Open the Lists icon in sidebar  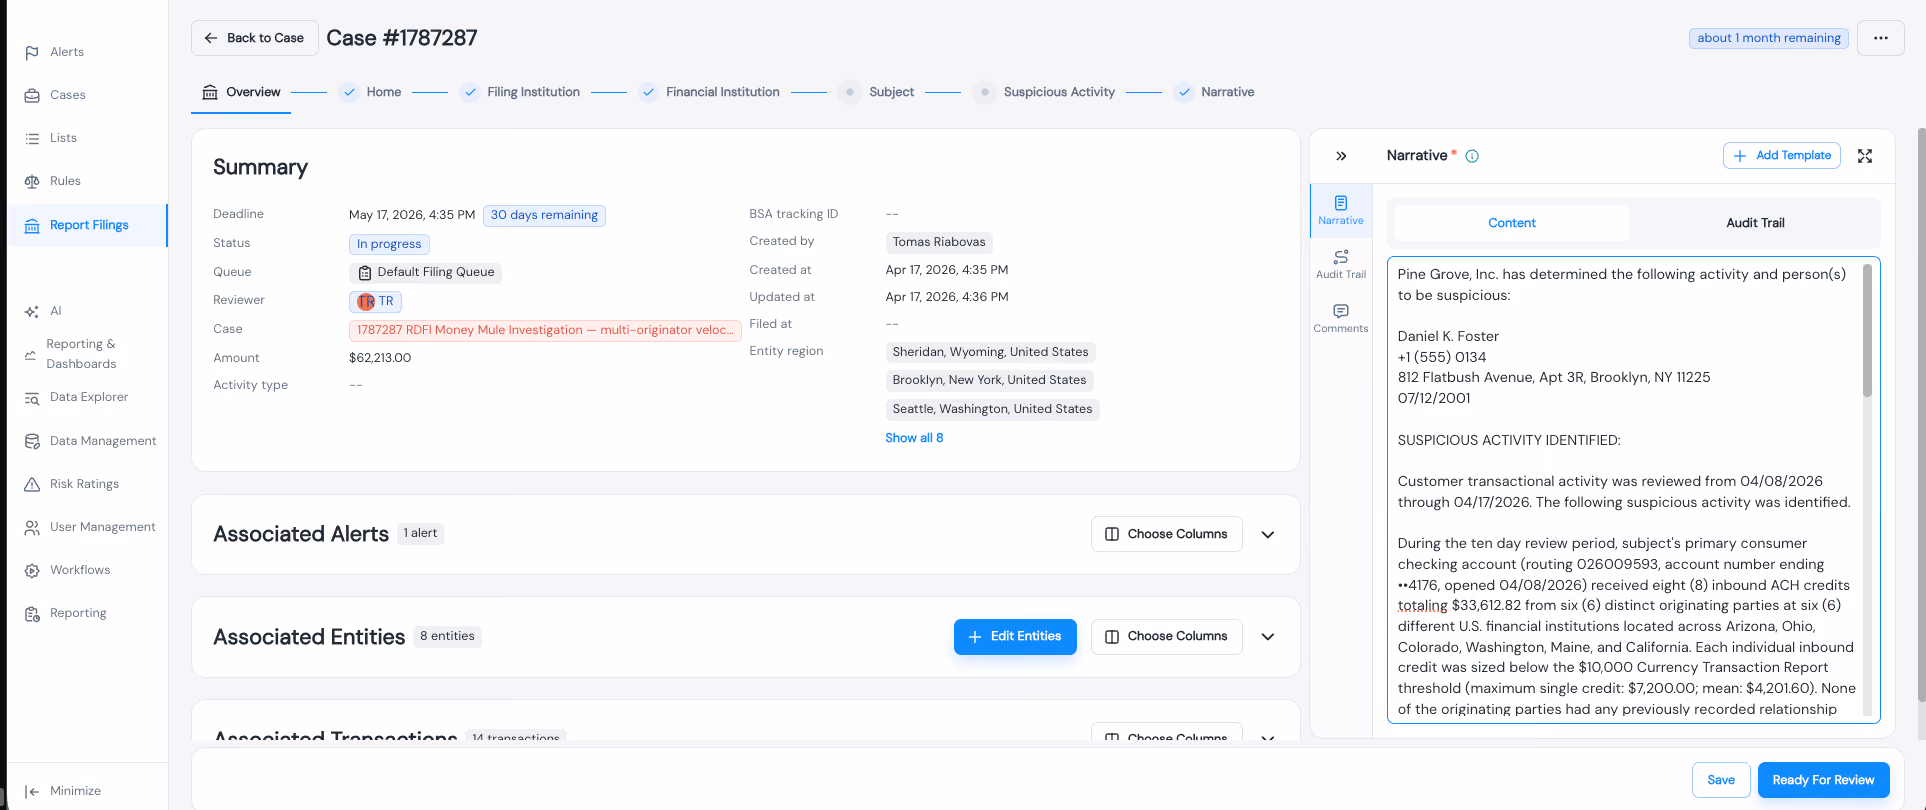coord(32,138)
